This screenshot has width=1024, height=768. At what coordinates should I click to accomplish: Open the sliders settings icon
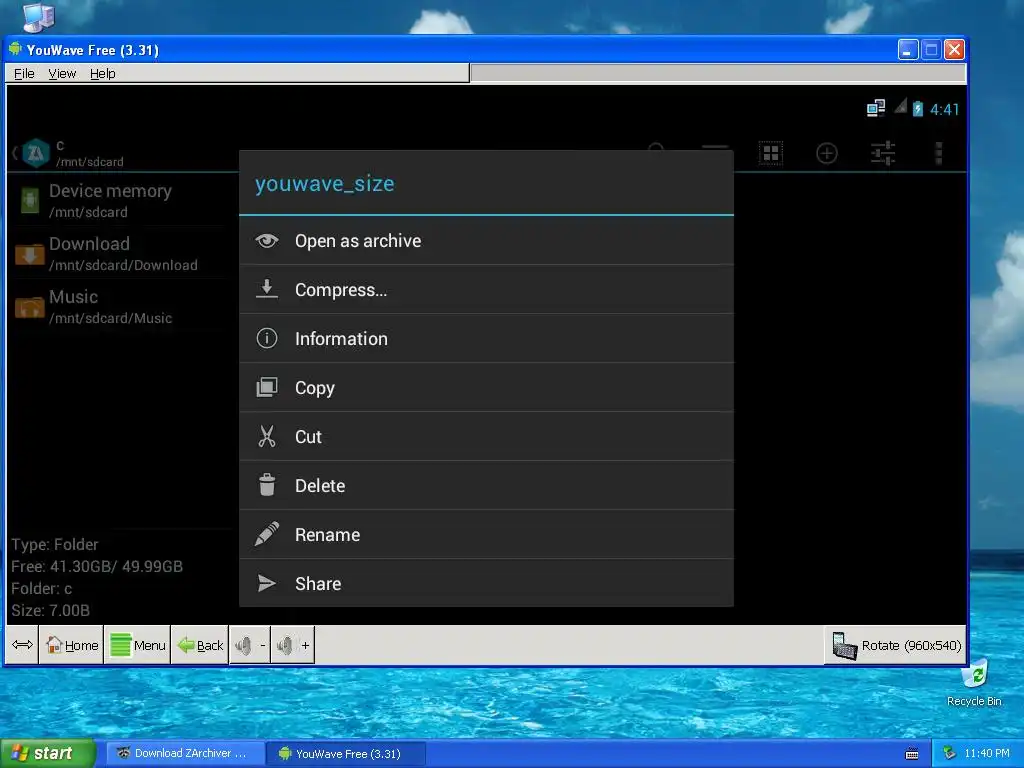[883, 153]
